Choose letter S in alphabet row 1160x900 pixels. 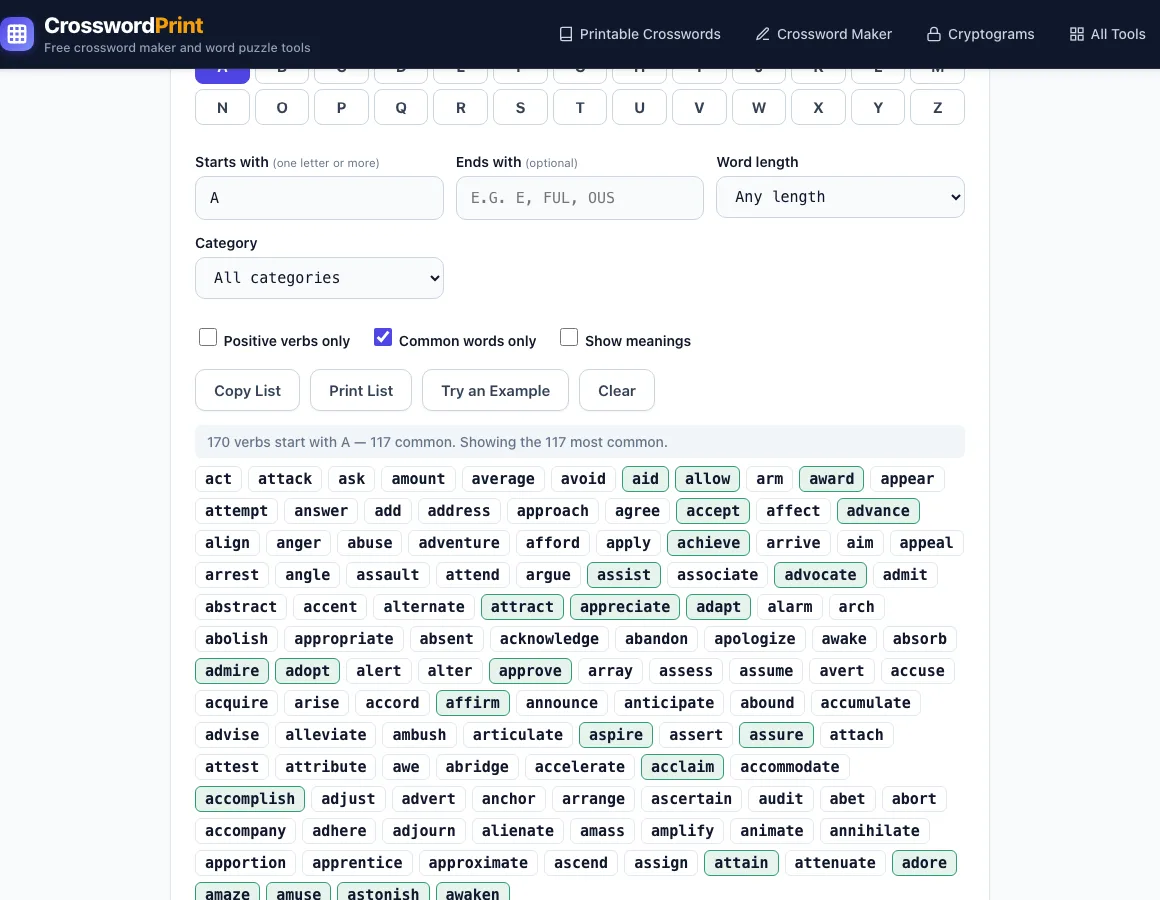[520, 107]
